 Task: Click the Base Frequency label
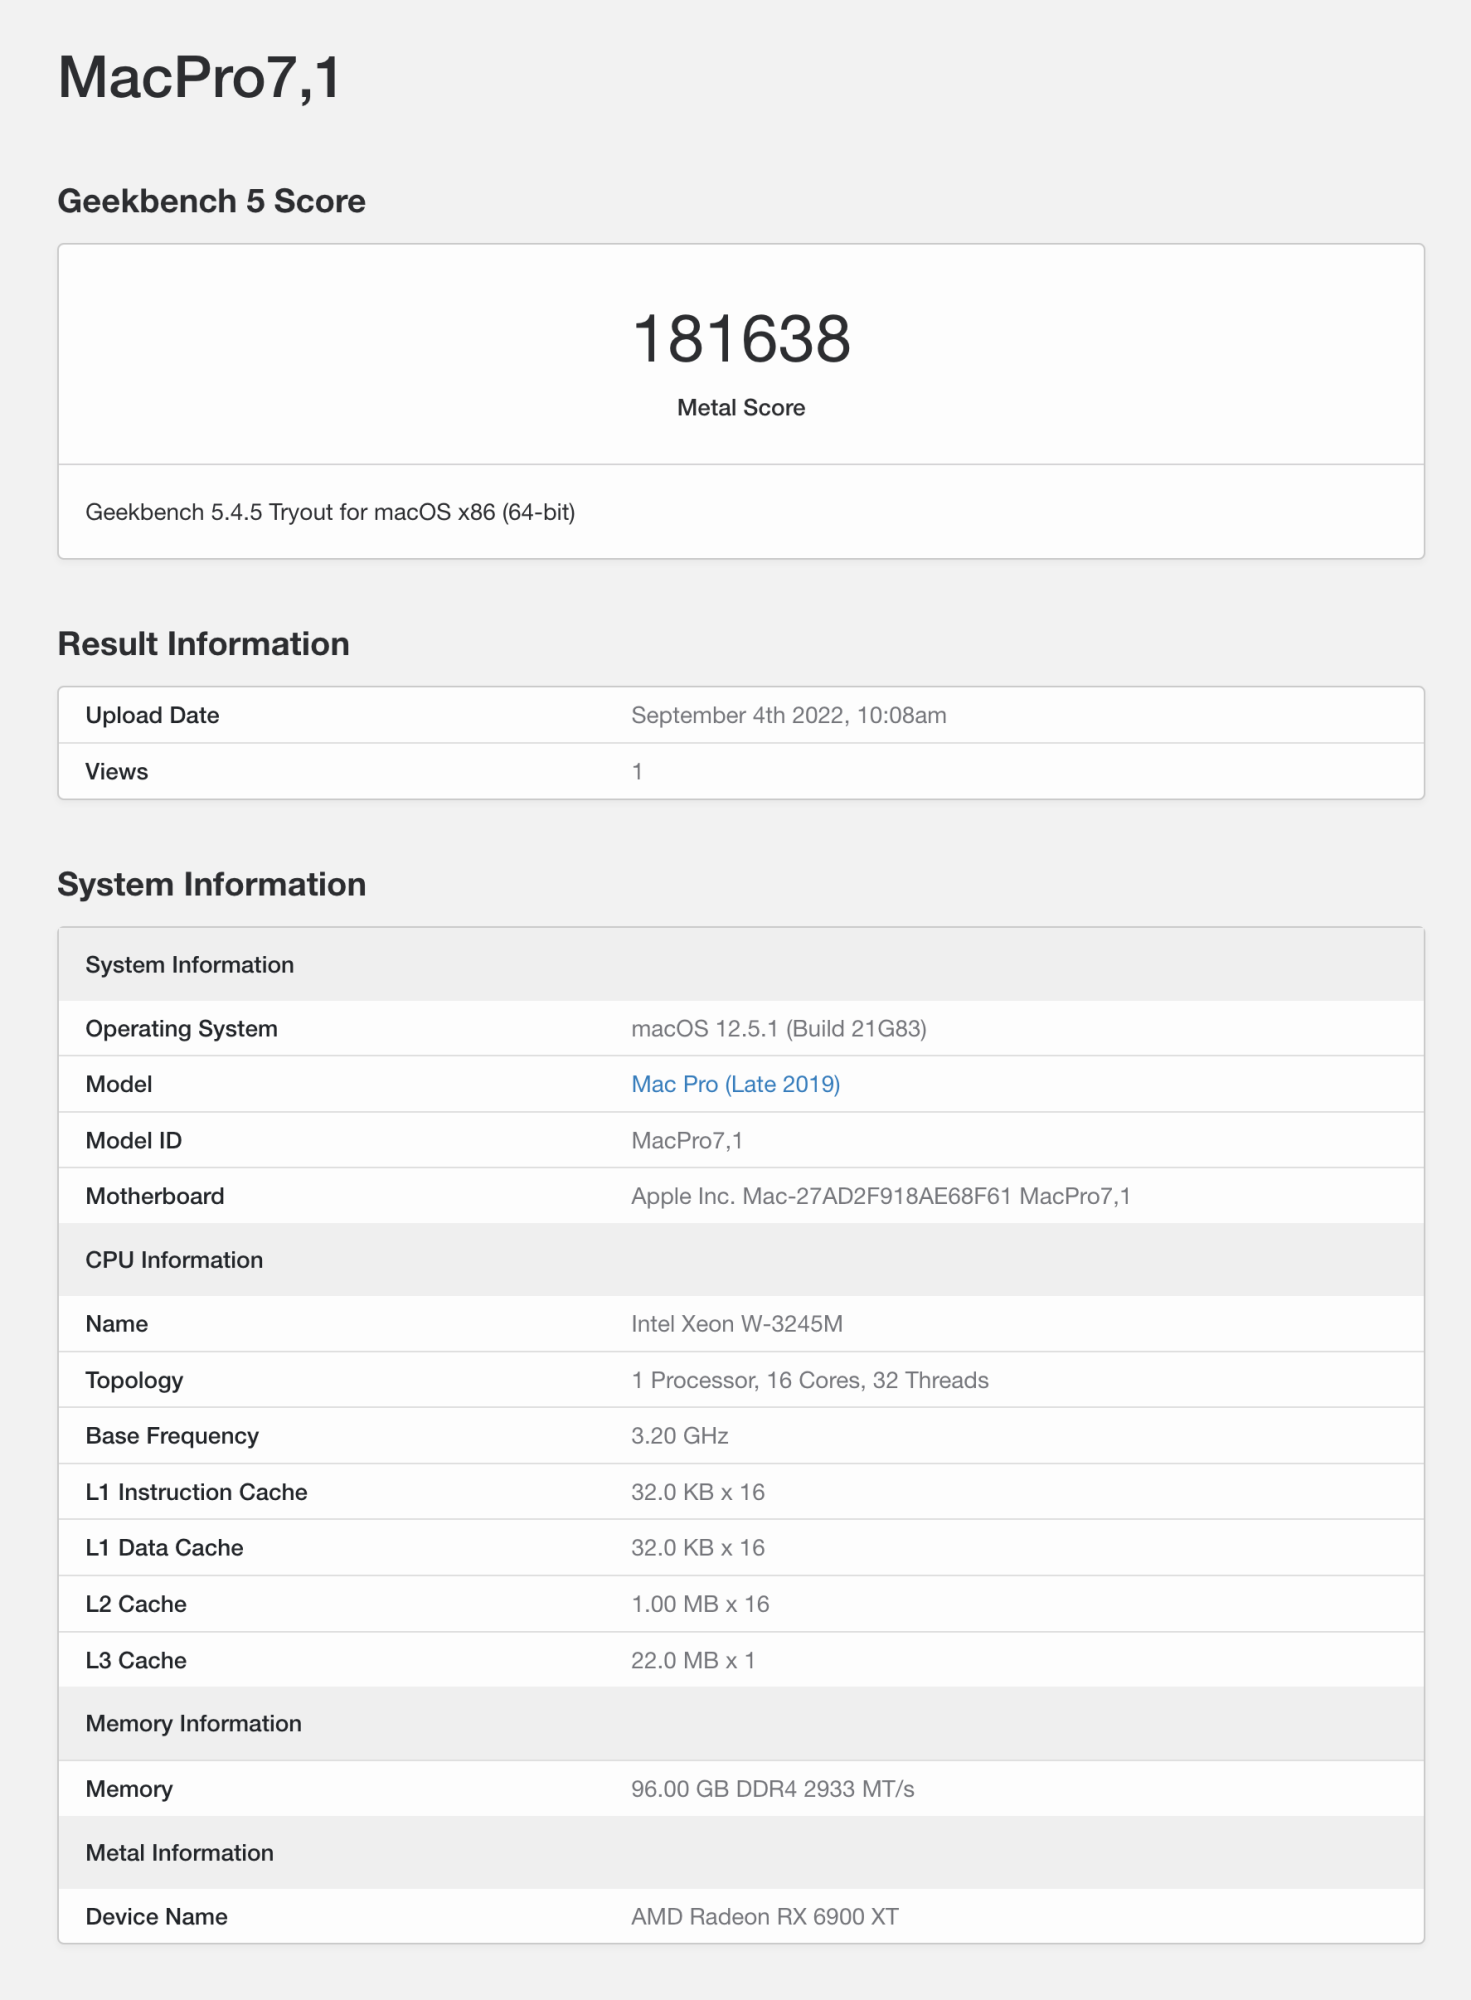(172, 1436)
